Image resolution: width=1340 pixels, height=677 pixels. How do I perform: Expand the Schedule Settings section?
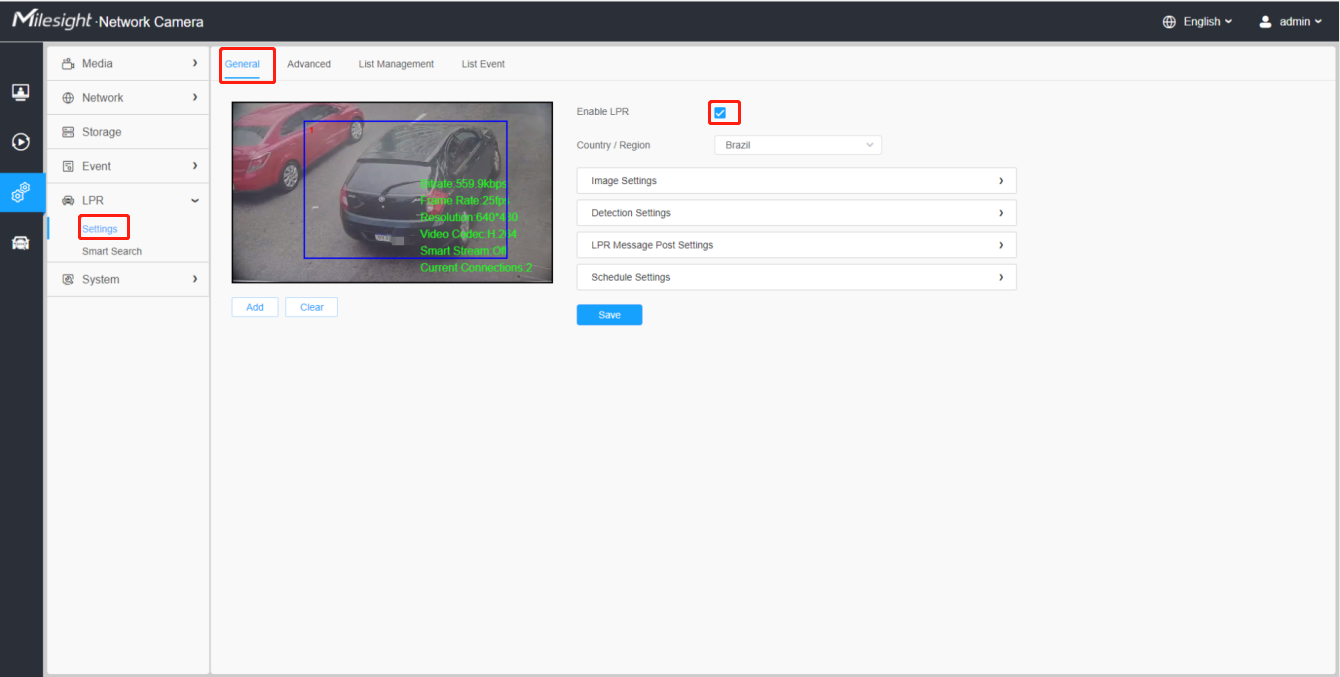click(796, 277)
